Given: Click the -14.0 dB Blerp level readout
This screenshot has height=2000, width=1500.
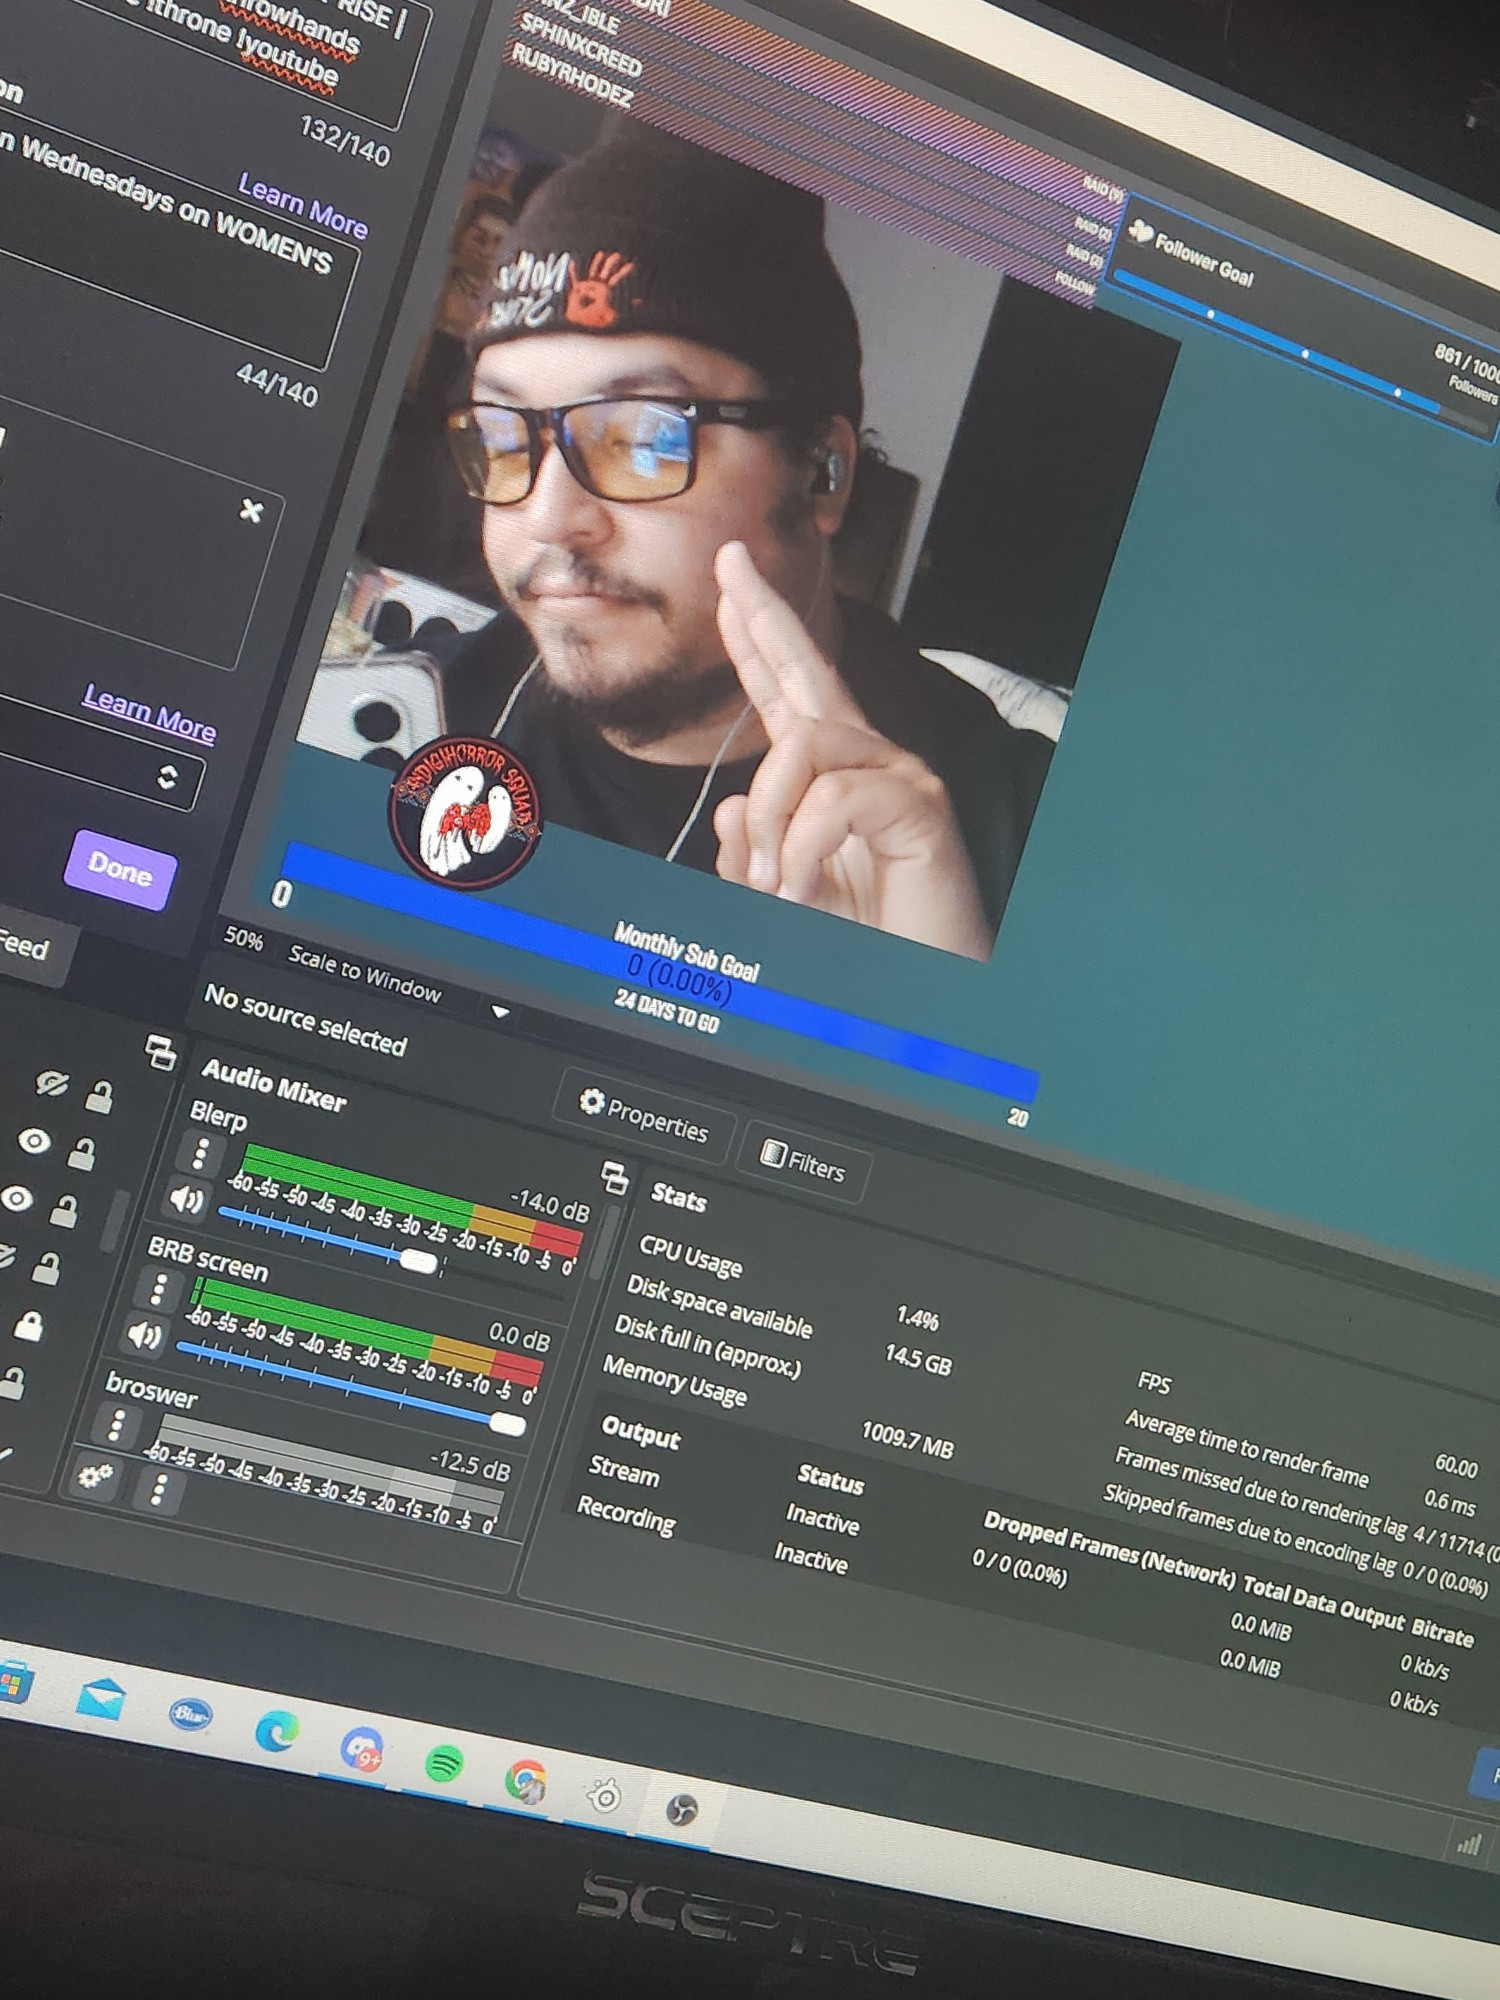Looking at the screenshot, I should (550, 1203).
